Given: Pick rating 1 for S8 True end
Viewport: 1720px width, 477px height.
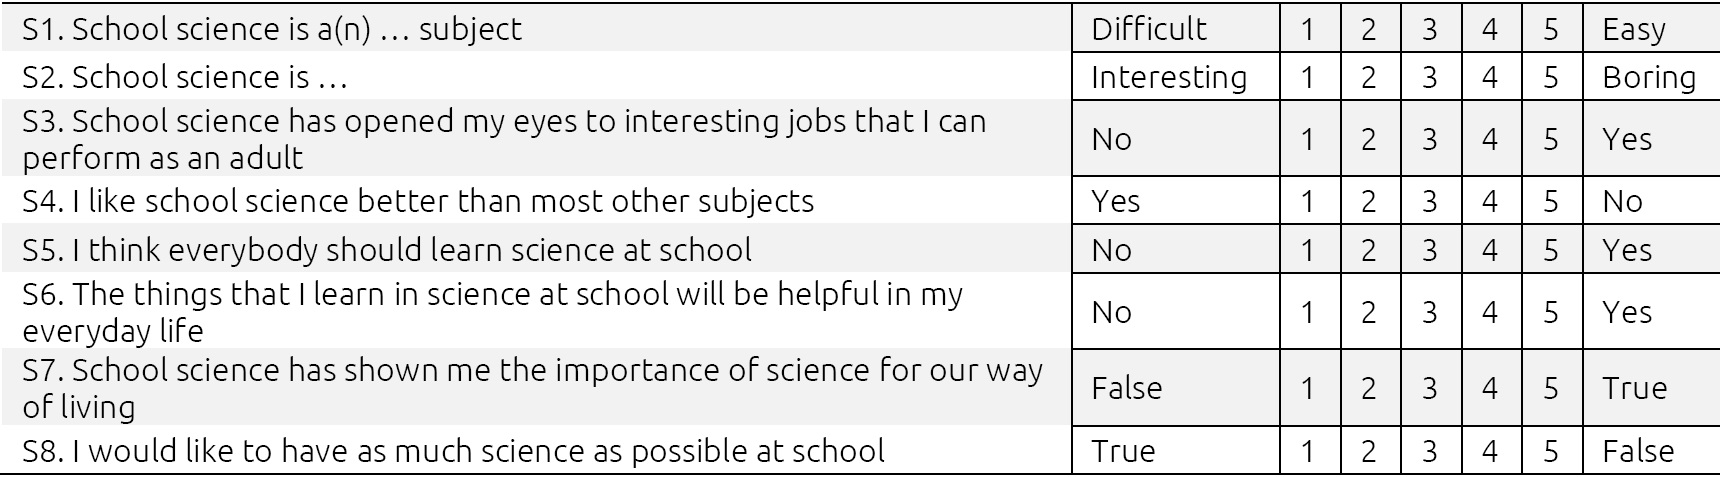Looking at the screenshot, I should coord(1307,451).
